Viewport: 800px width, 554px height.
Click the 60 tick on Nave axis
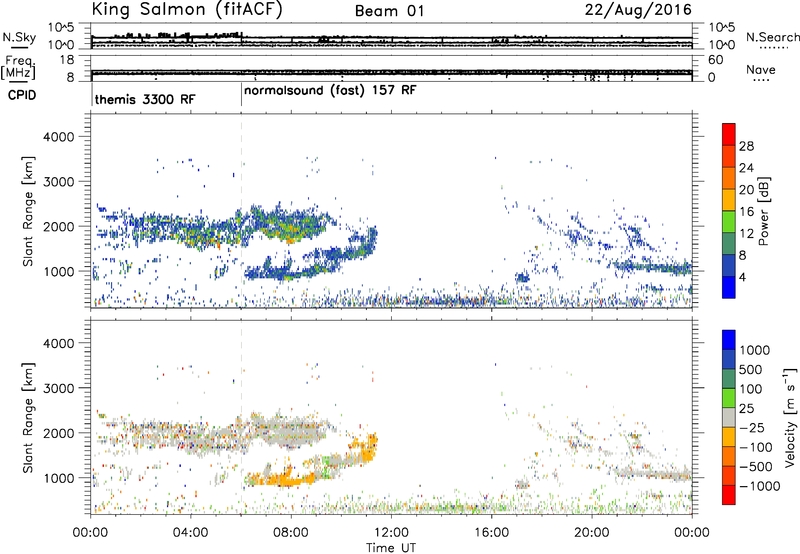715,60
